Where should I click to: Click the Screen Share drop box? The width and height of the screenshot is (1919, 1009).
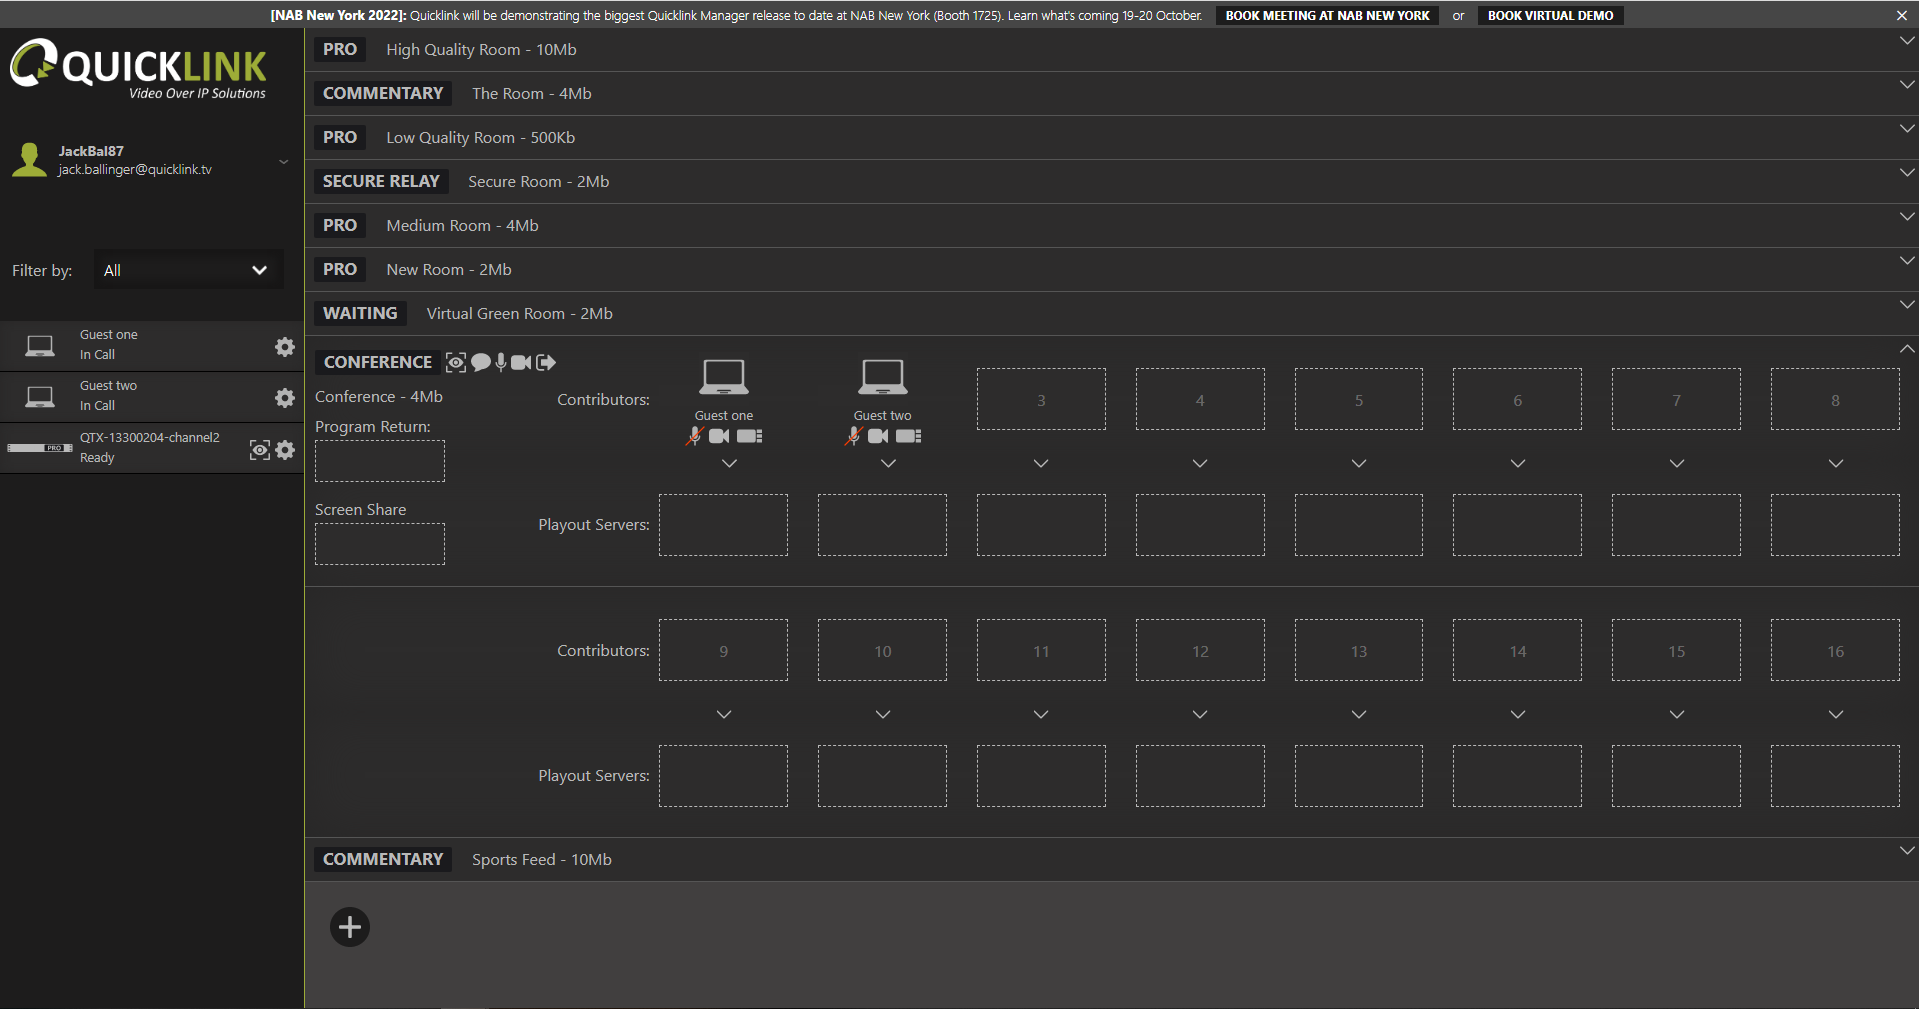pos(380,544)
